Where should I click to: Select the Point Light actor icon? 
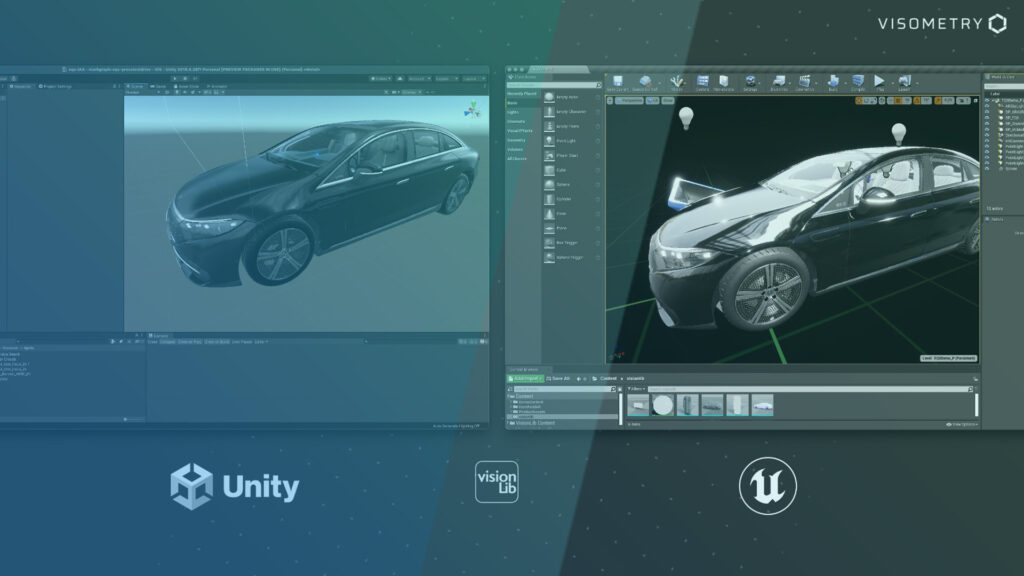pyautogui.click(x=549, y=140)
